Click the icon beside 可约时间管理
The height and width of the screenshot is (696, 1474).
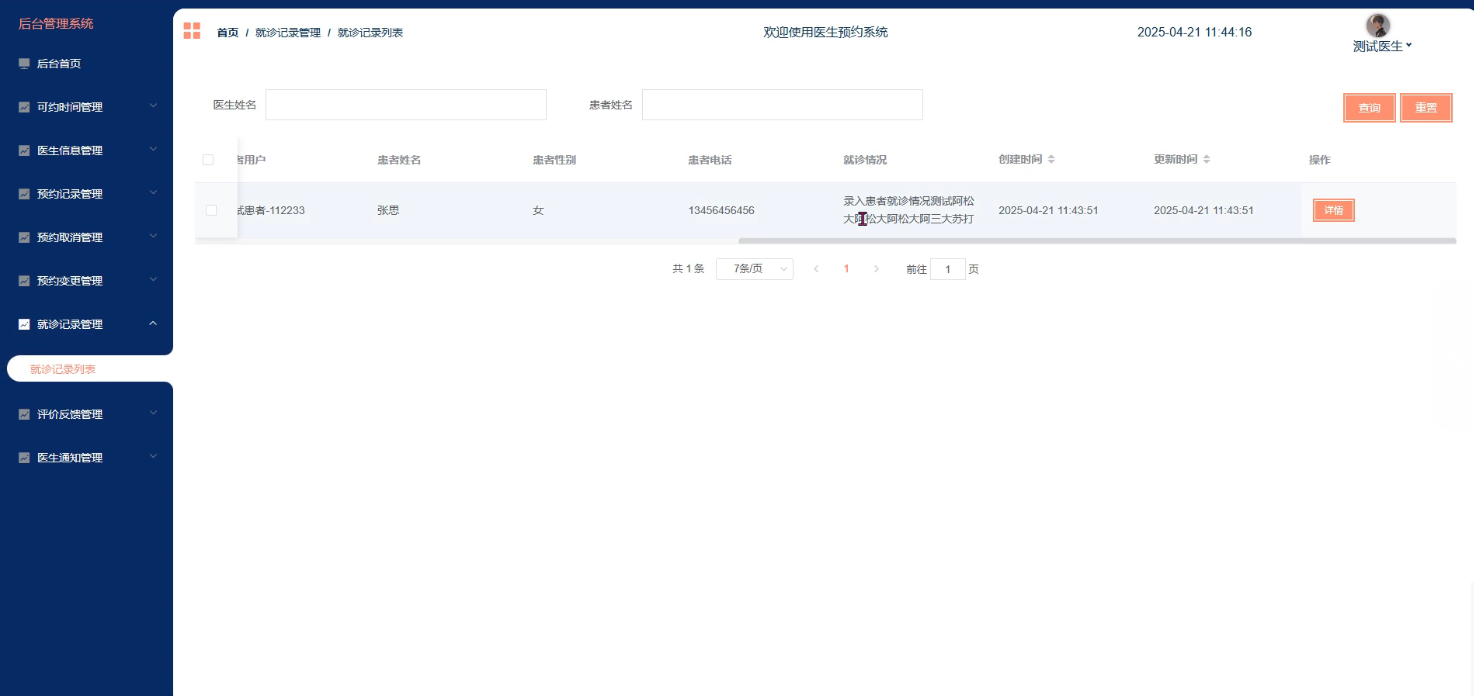24,107
